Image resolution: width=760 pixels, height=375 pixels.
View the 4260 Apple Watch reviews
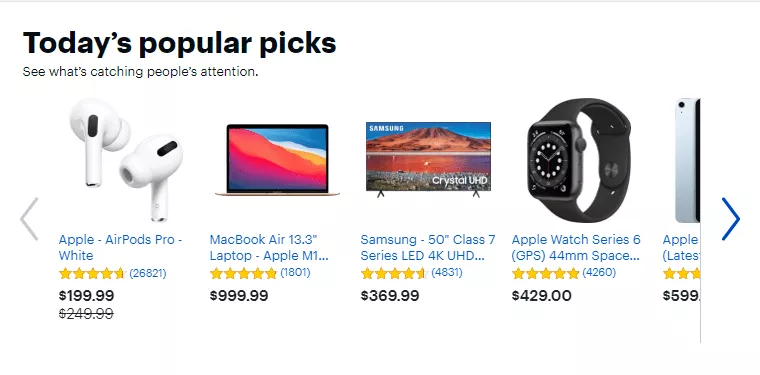click(x=599, y=273)
